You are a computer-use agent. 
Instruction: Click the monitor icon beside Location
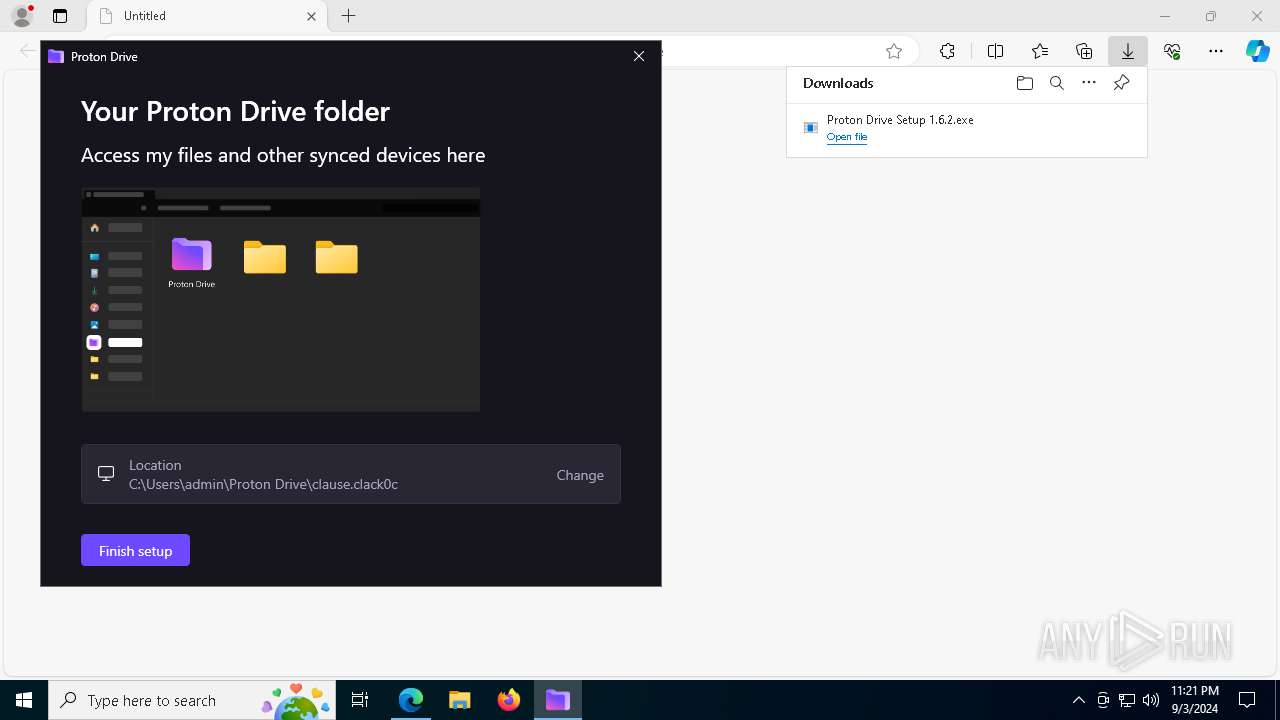click(x=106, y=474)
